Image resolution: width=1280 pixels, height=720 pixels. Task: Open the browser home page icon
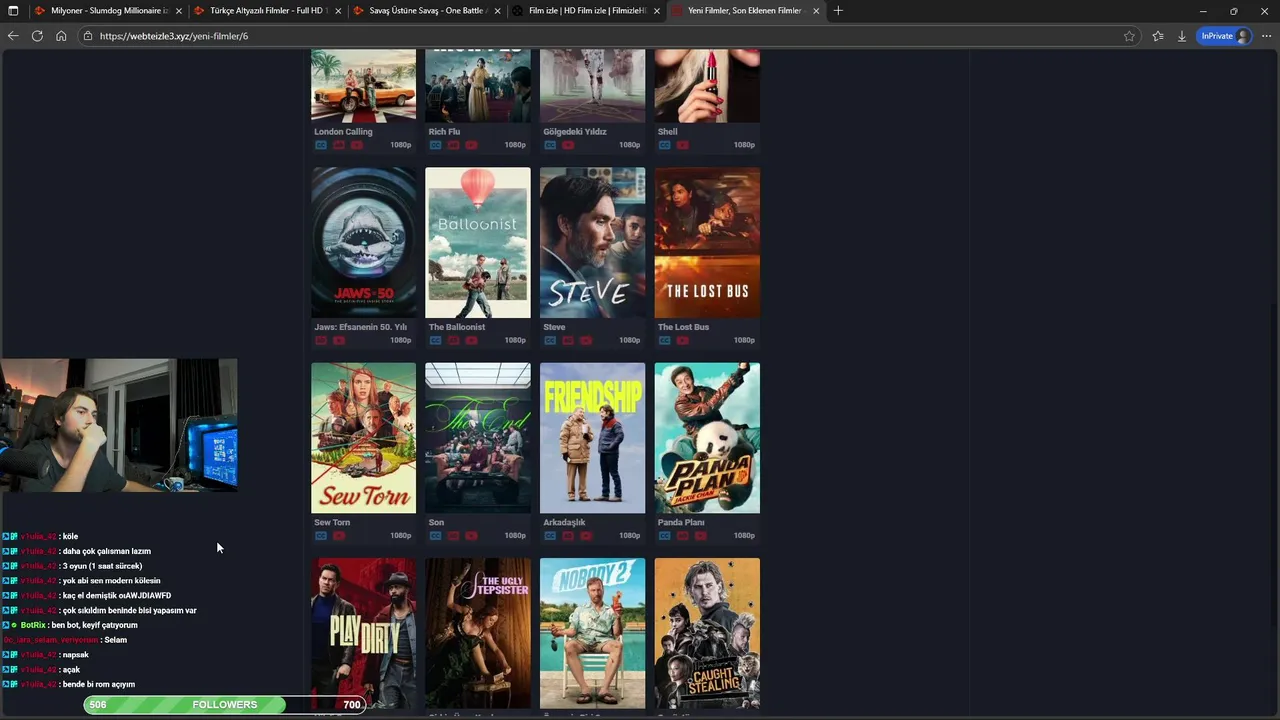pos(61,36)
